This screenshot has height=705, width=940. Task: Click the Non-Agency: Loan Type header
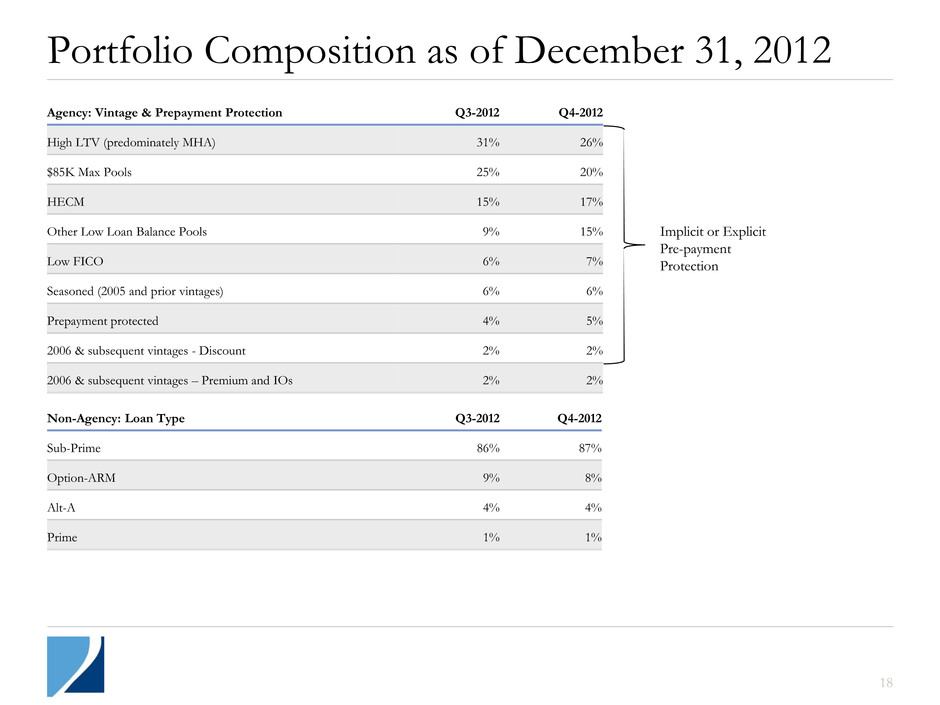(115, 419)
